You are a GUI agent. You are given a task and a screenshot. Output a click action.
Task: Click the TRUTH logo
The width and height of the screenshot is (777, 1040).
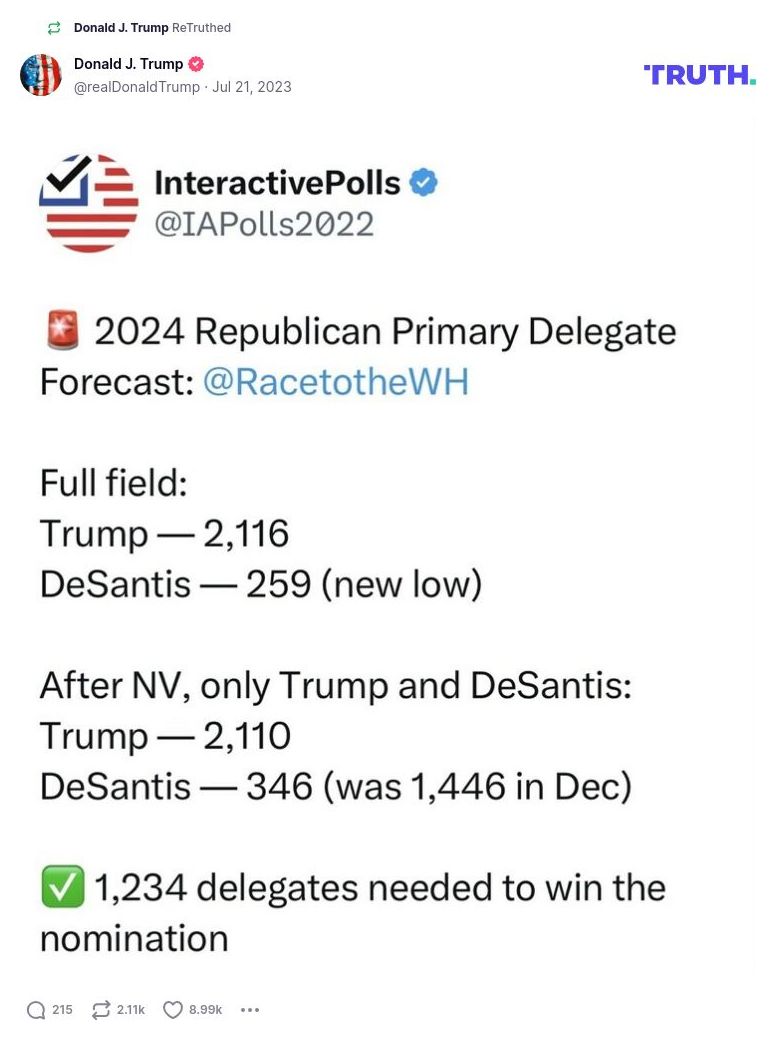click(700, 75)
